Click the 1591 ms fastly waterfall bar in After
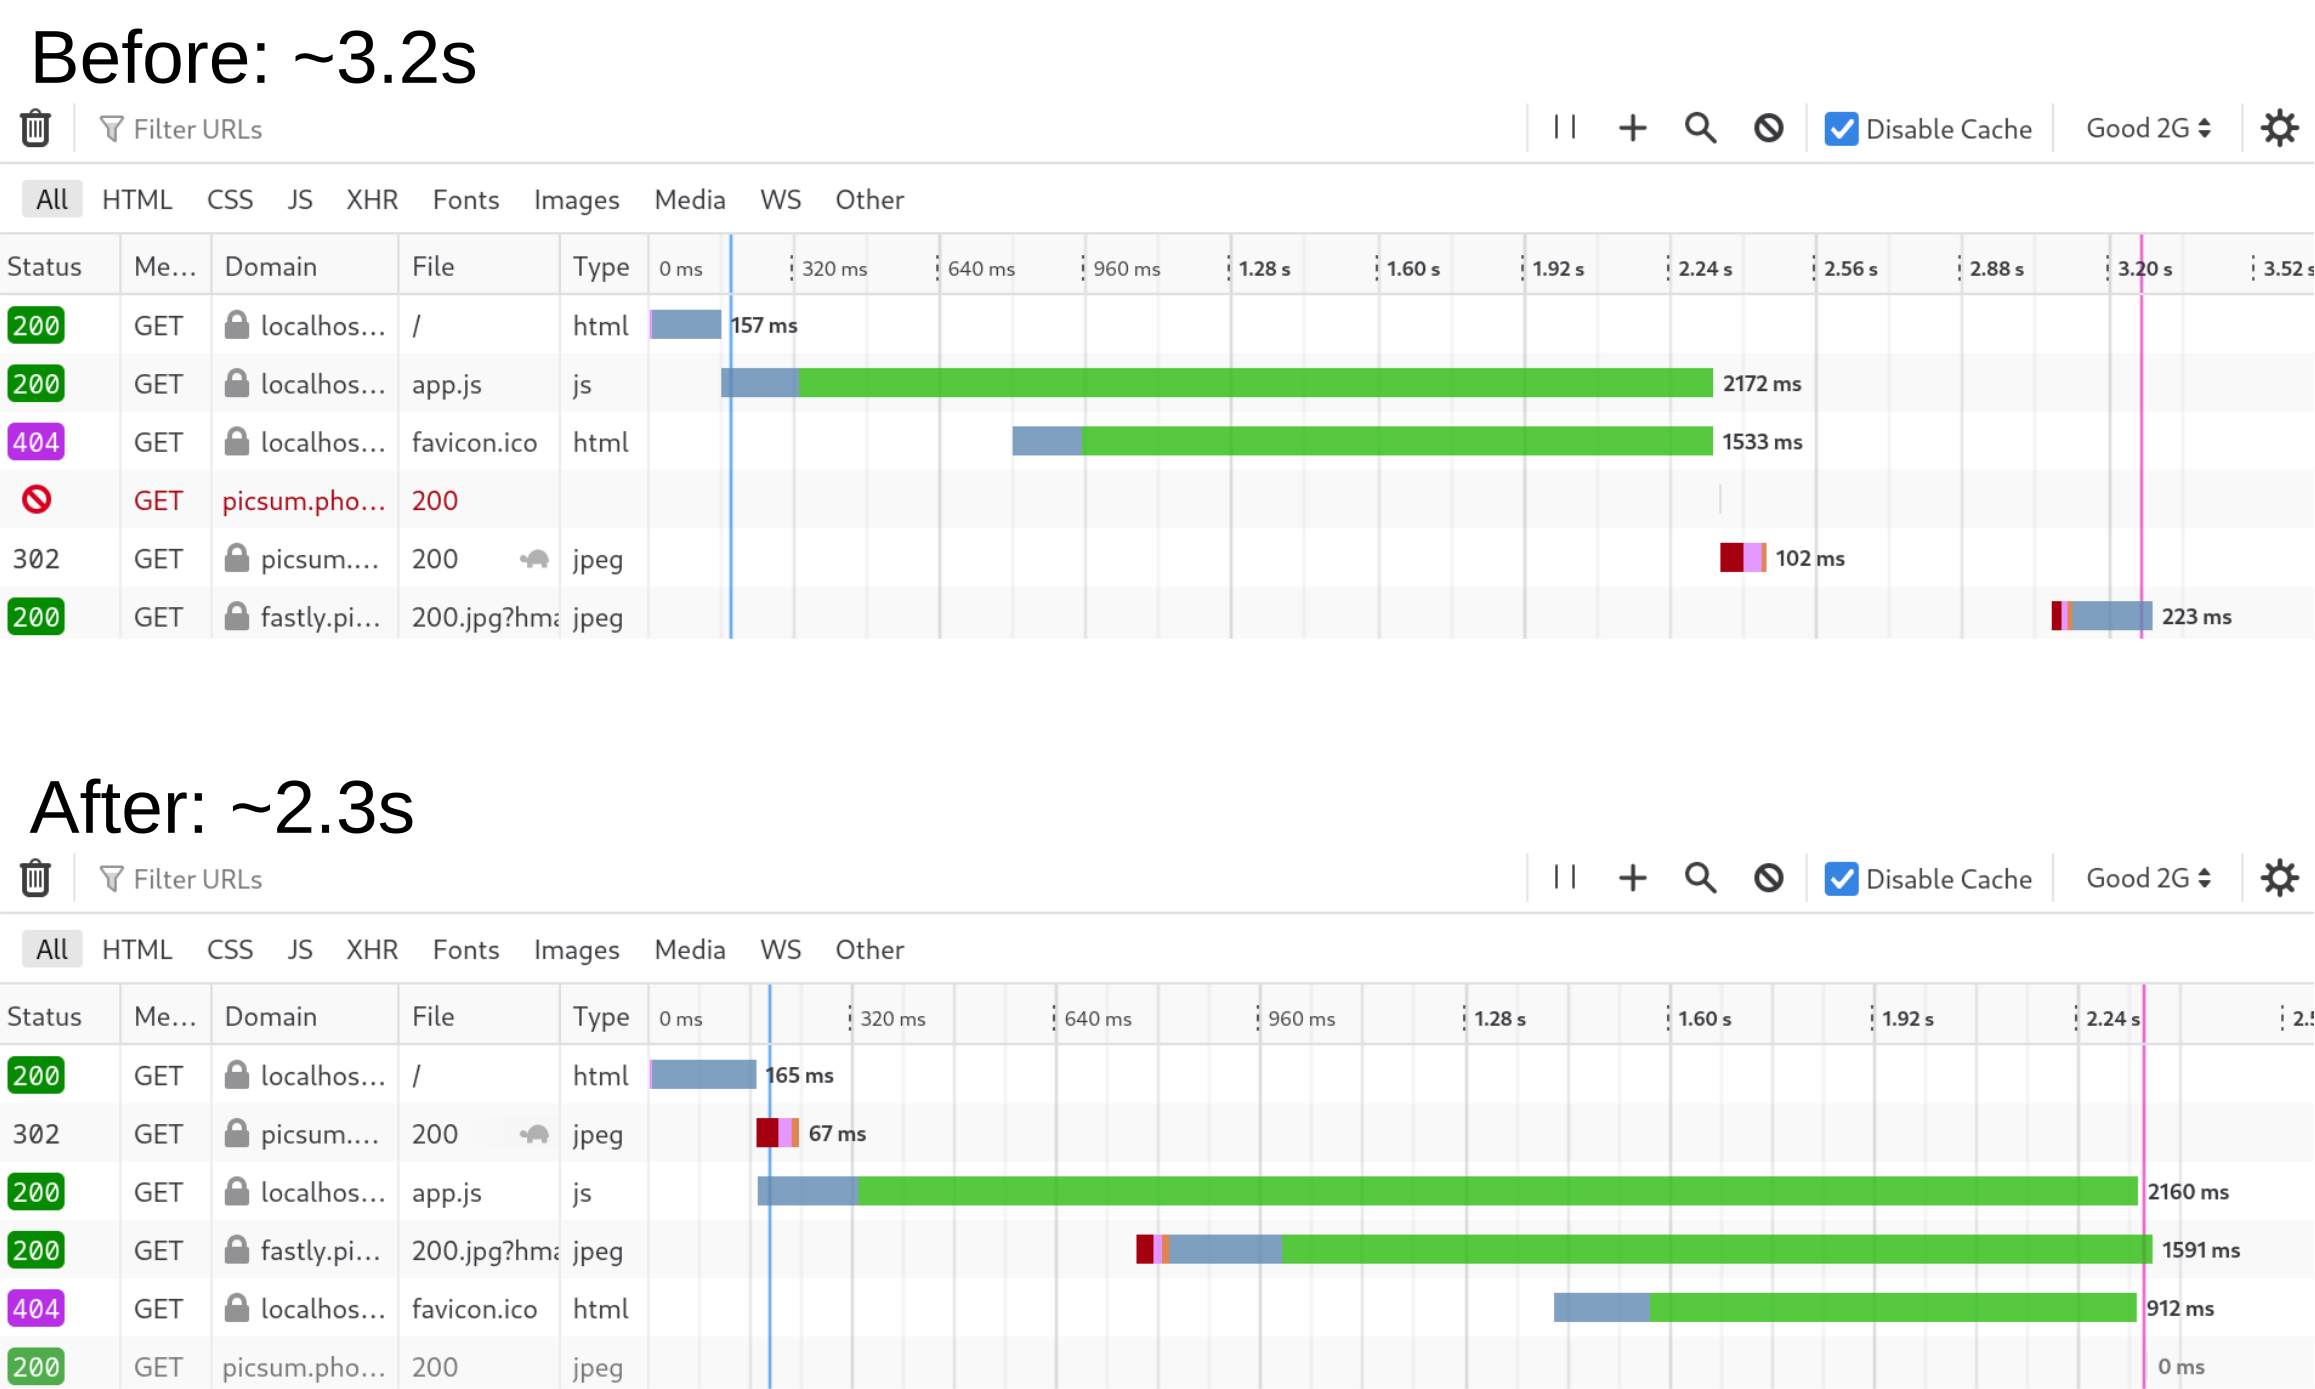 (1644, 1249)
